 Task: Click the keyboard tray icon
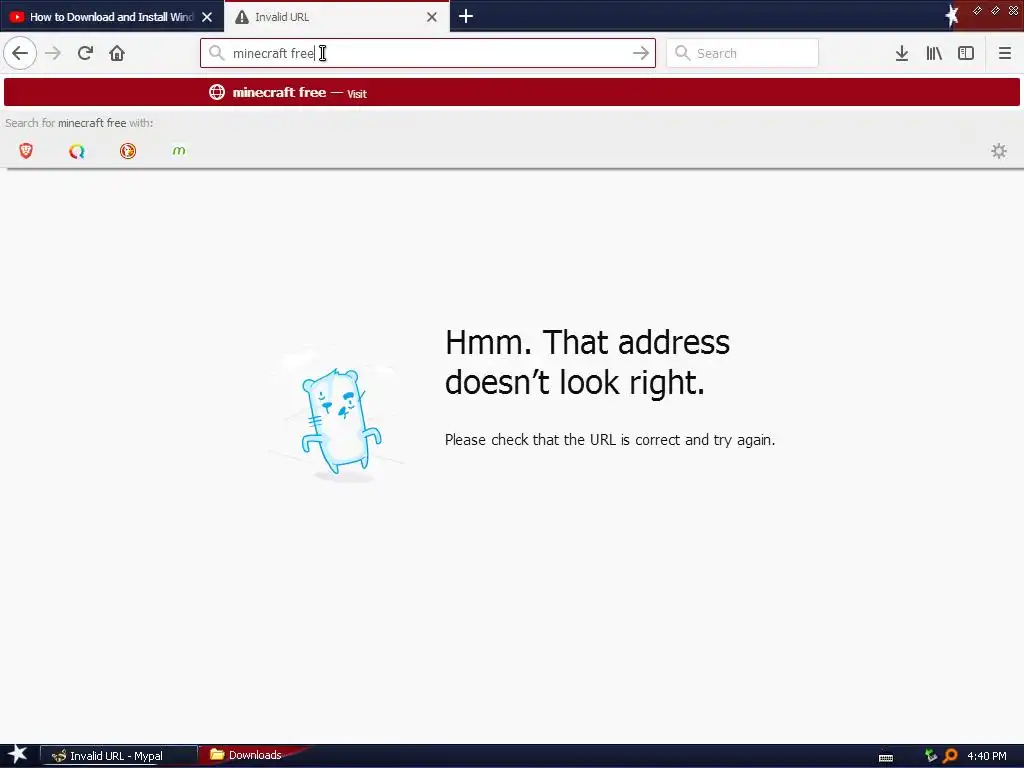tap(886, 757)
